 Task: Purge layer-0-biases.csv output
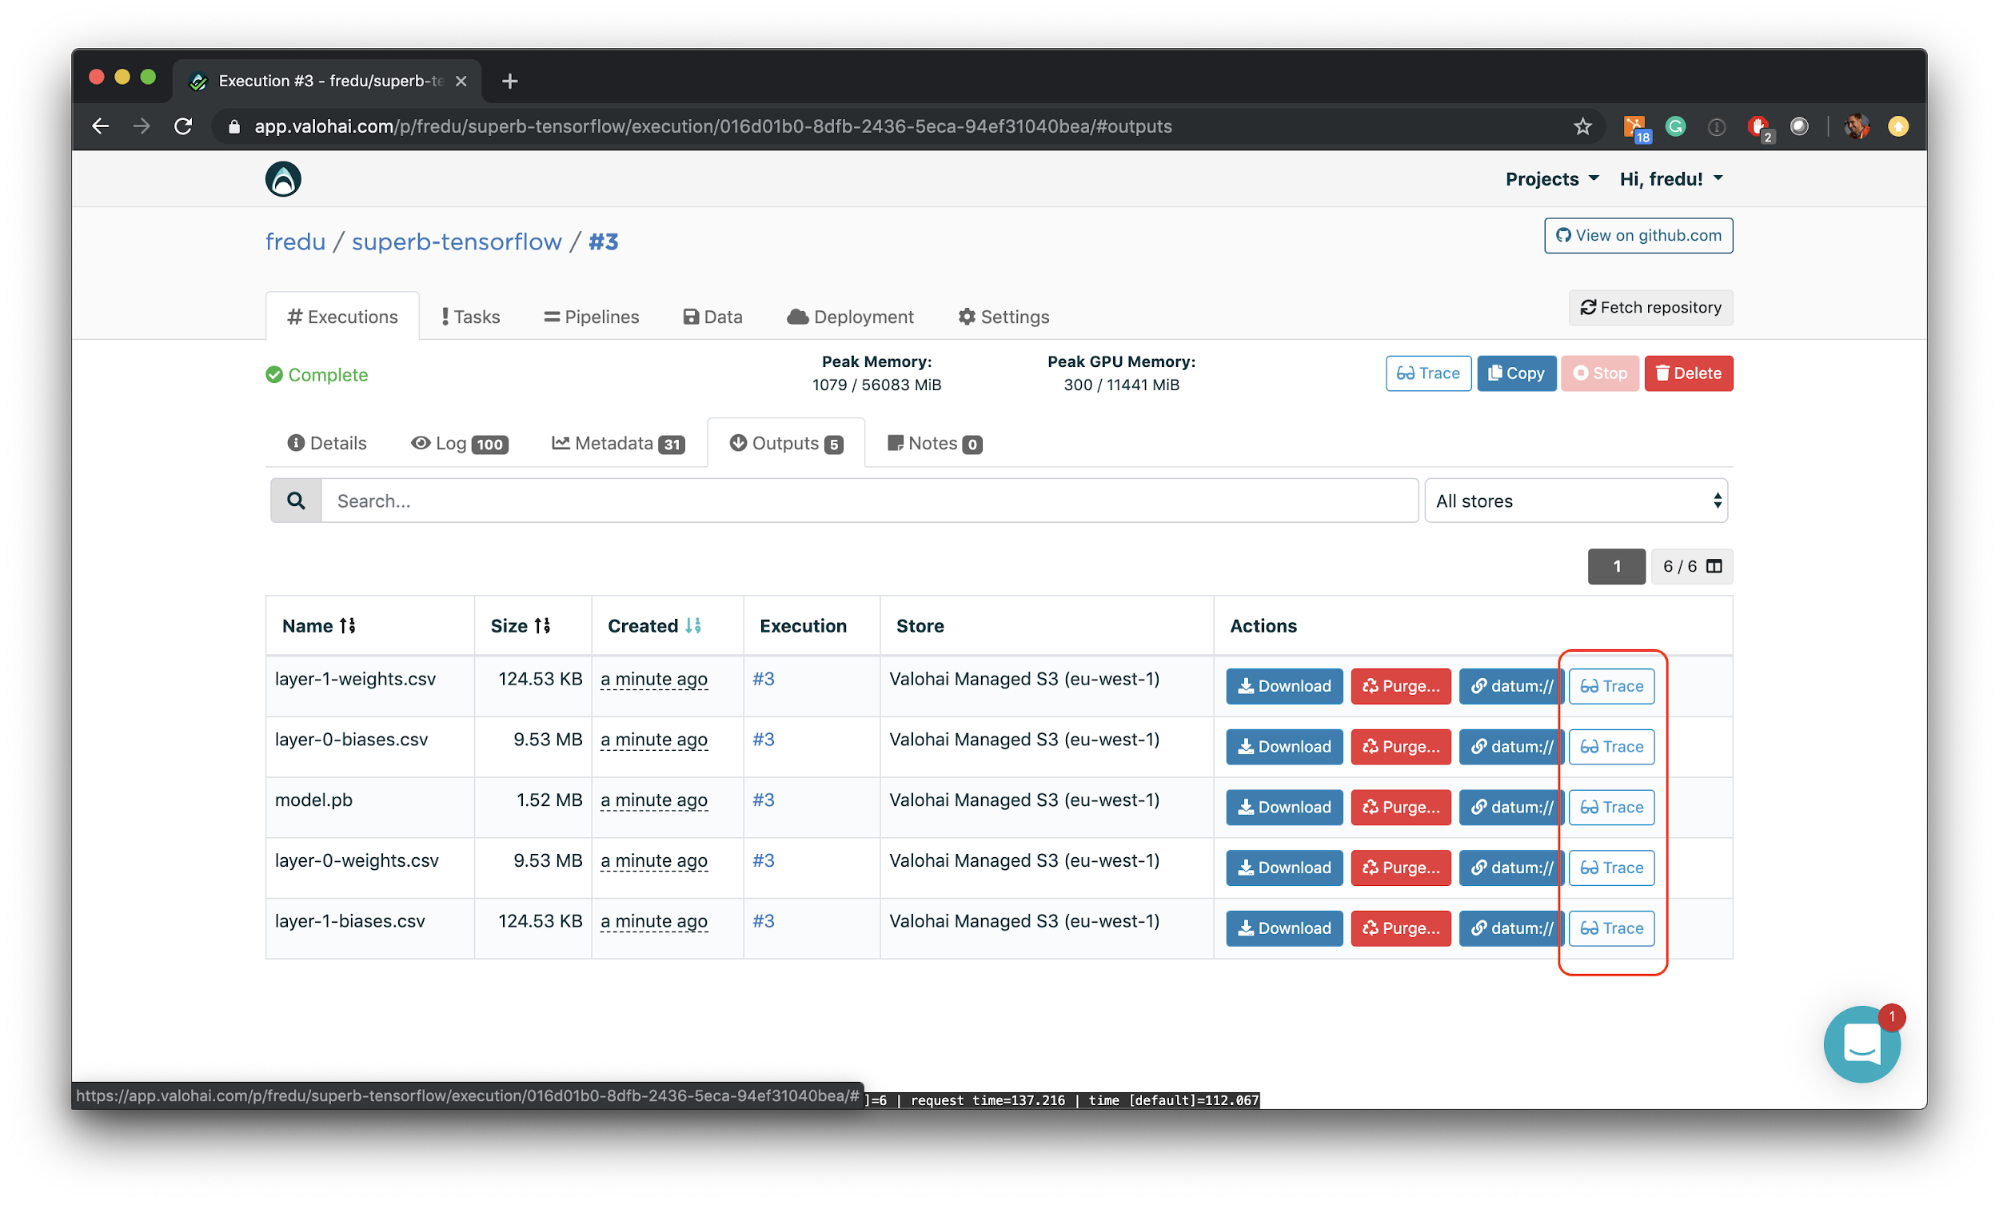click(1400, 747)
